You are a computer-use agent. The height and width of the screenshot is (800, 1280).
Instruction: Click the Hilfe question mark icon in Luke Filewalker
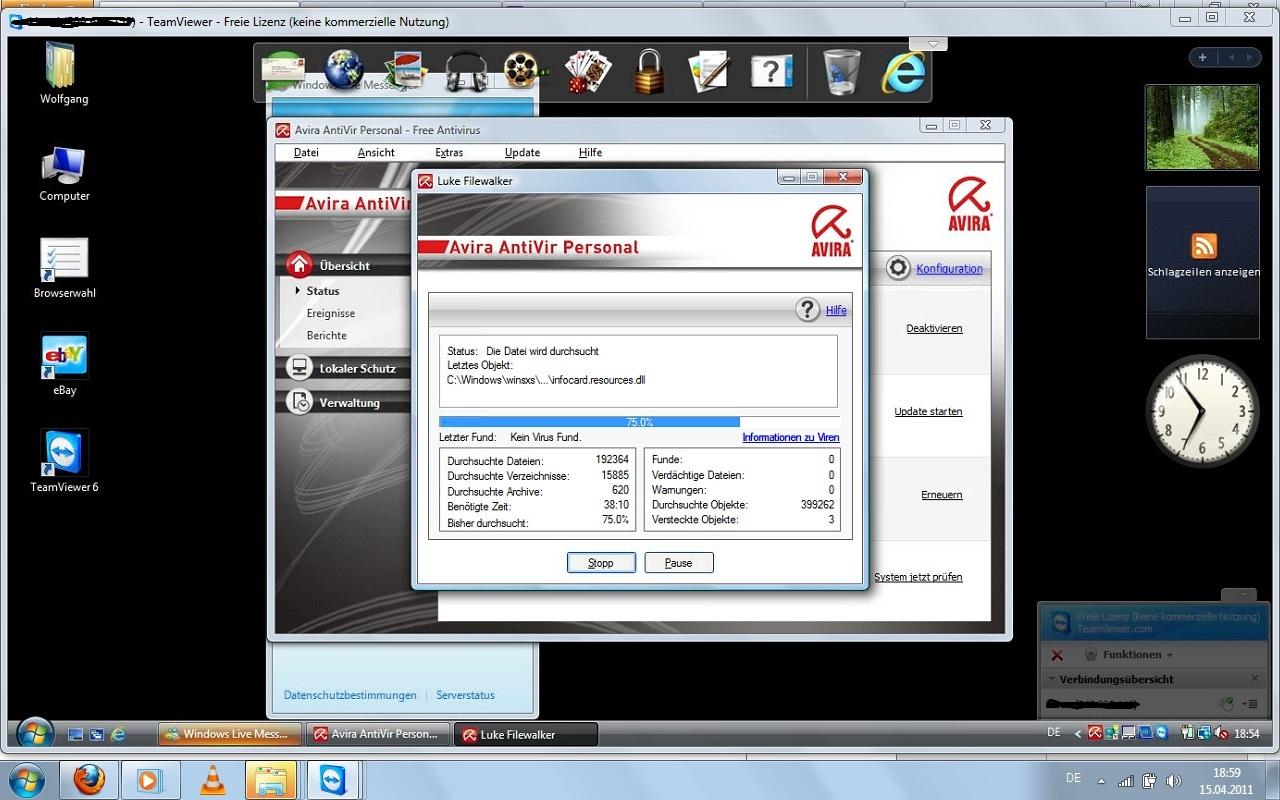(x=808, y=310)
